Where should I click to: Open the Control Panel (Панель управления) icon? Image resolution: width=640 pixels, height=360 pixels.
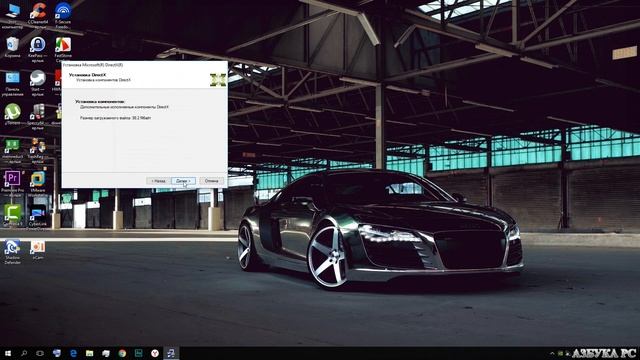pos(12,84)
